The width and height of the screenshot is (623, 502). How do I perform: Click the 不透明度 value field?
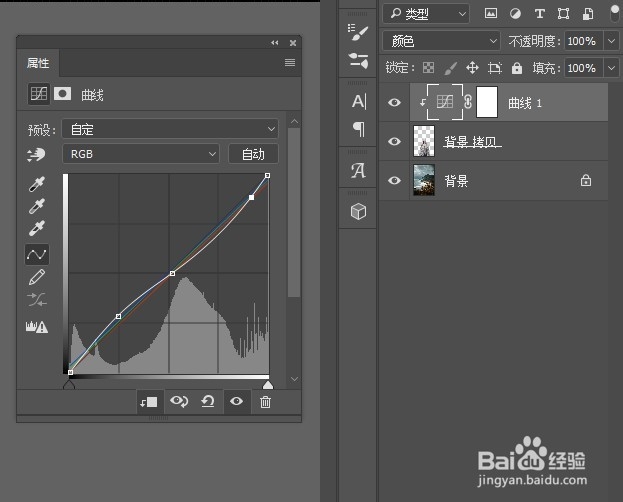[x=584, y=41]
